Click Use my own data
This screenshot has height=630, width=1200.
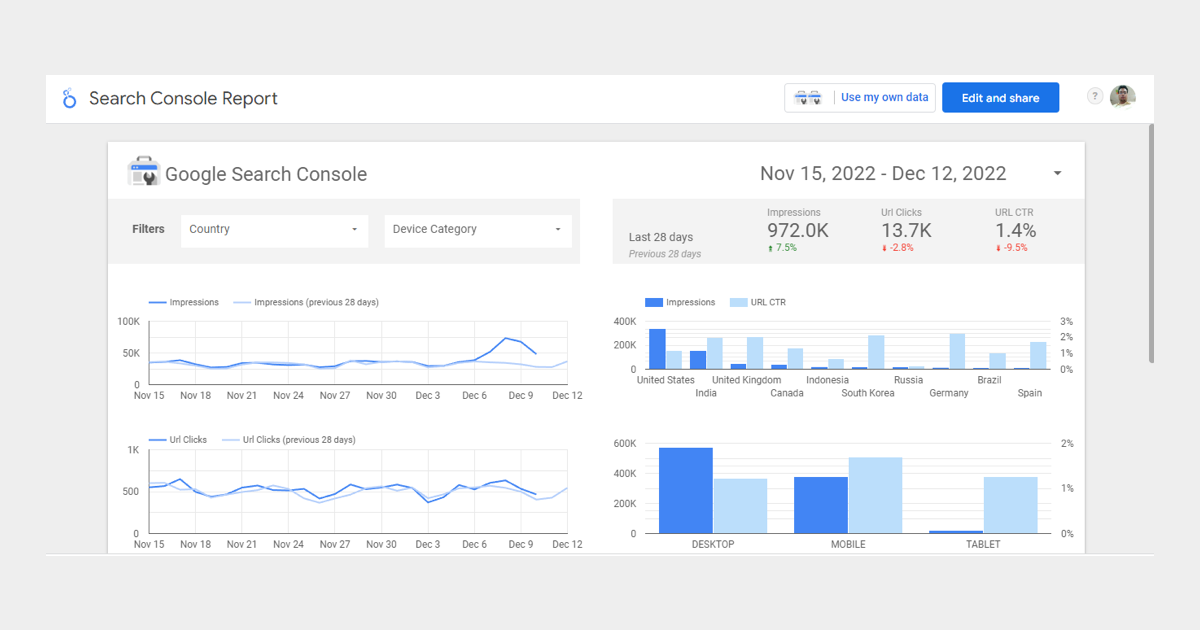point(884,98)
